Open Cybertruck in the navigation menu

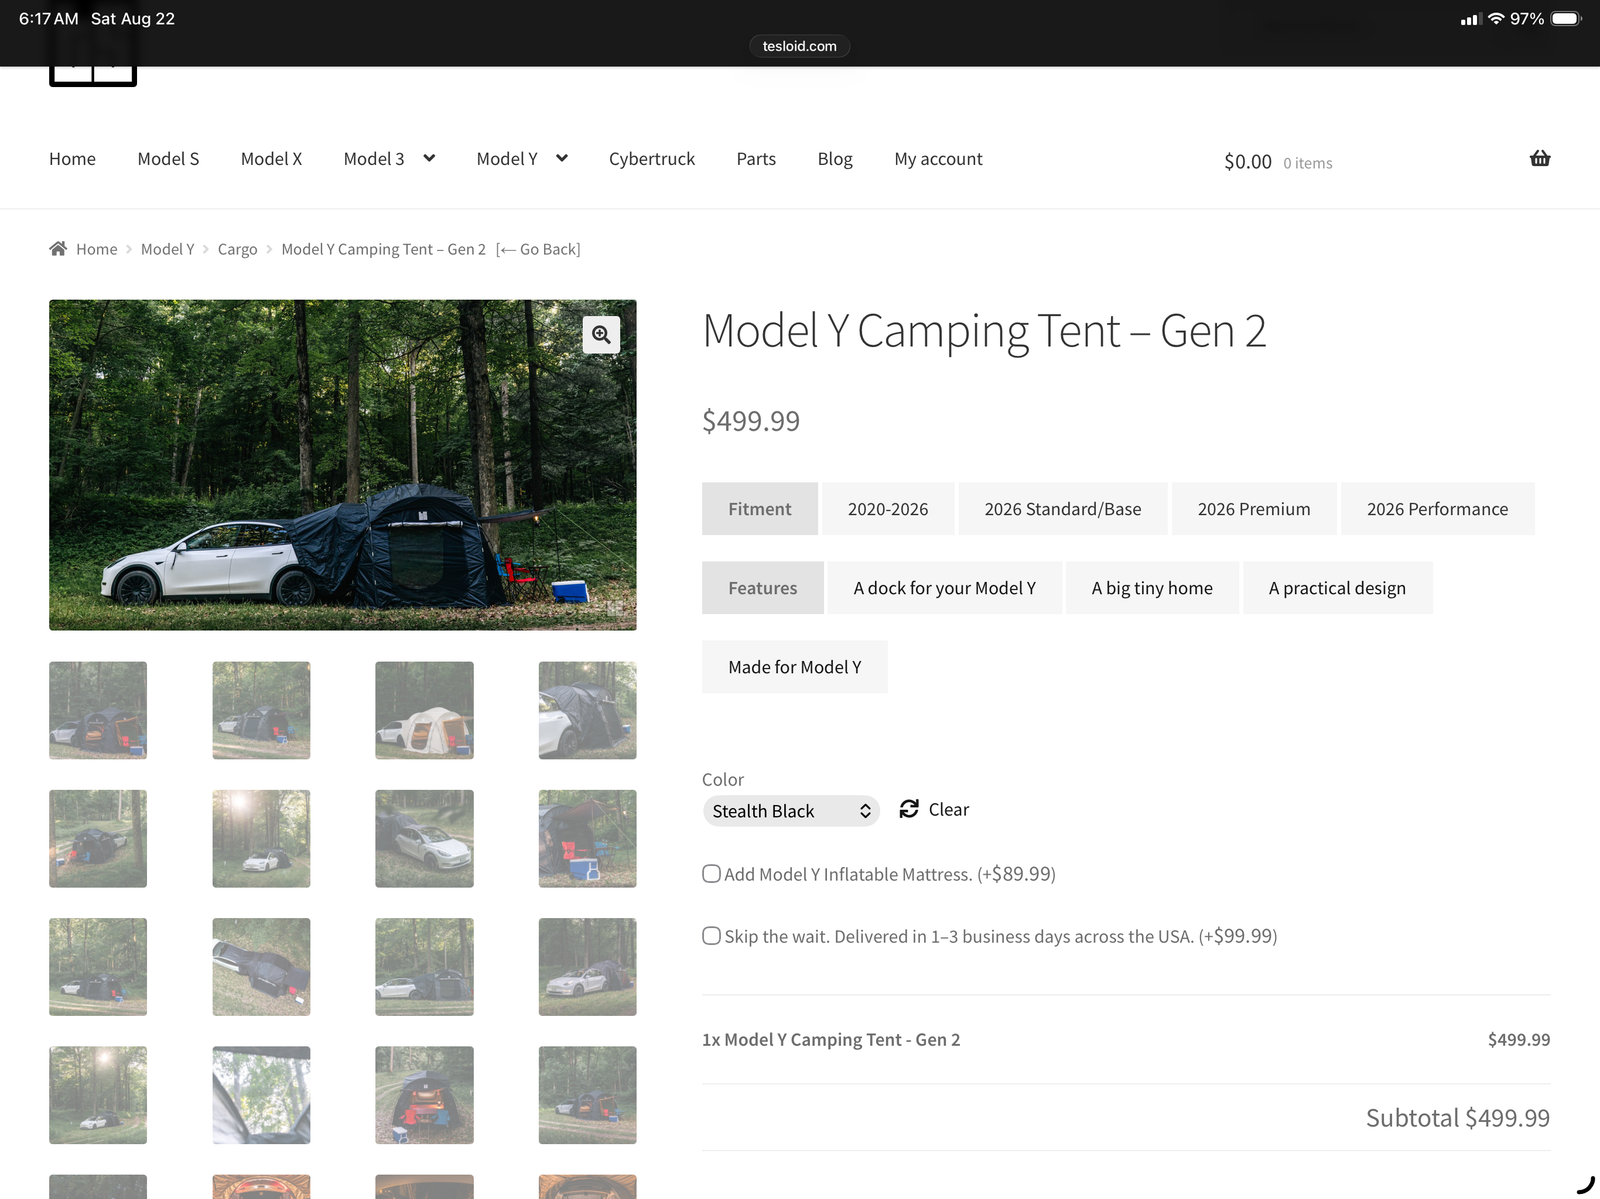point(652,159)
